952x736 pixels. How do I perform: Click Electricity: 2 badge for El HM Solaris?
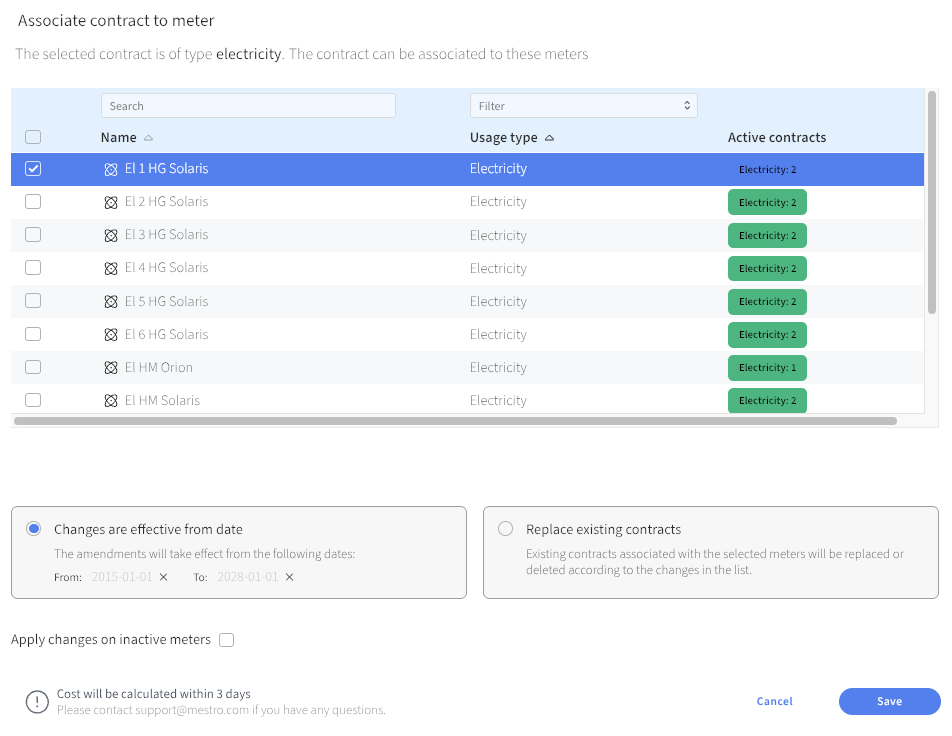tap(767, 400)
